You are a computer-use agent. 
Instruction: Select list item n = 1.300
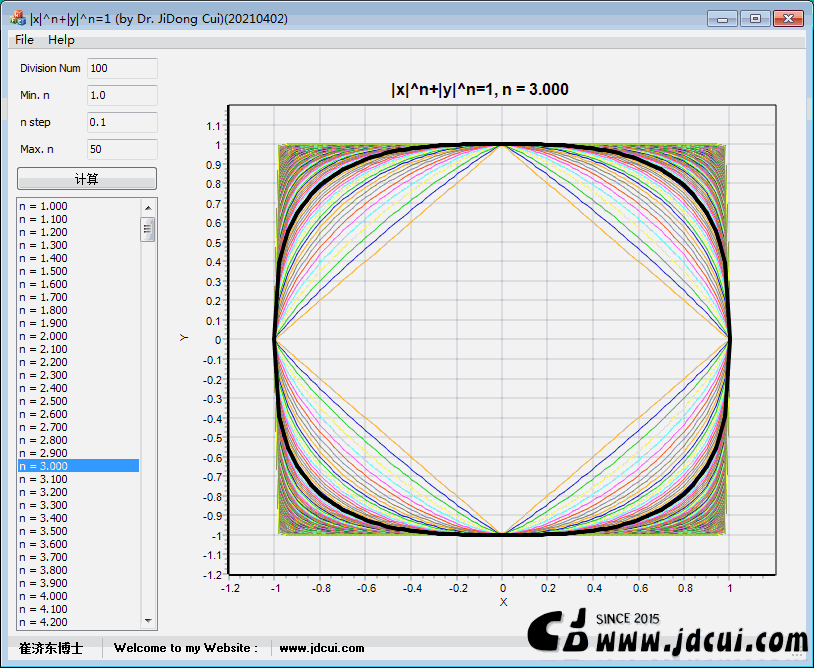(x=78, y=245)
